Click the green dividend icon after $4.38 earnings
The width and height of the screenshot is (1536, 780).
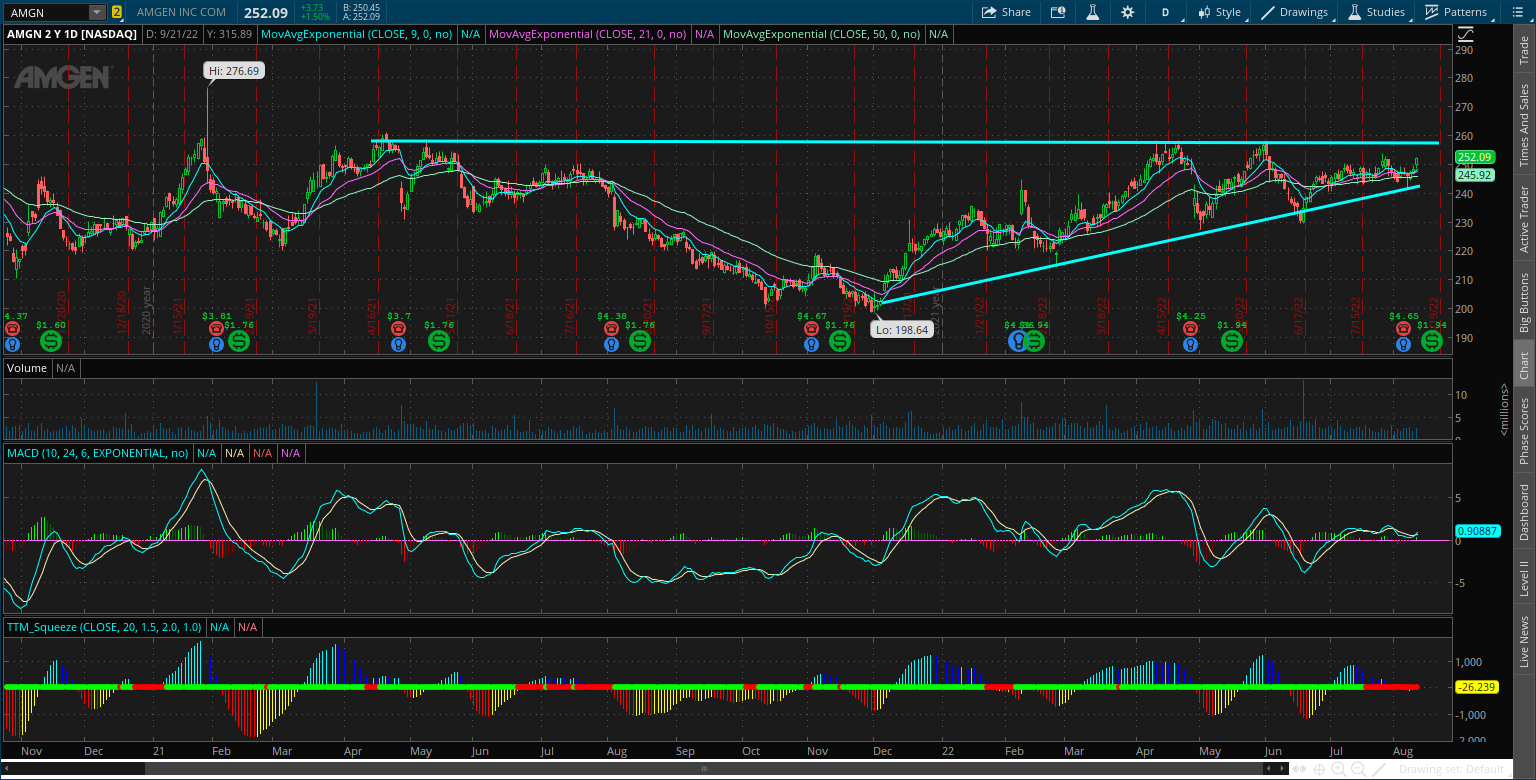(640, 341)
